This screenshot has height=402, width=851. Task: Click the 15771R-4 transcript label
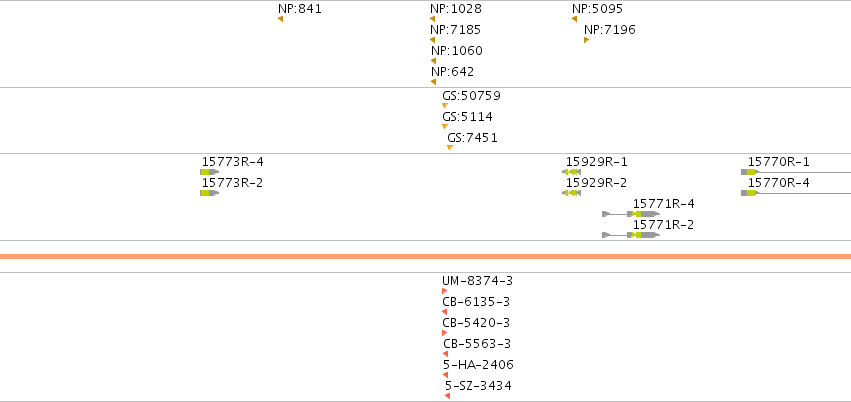coord(664,204)
